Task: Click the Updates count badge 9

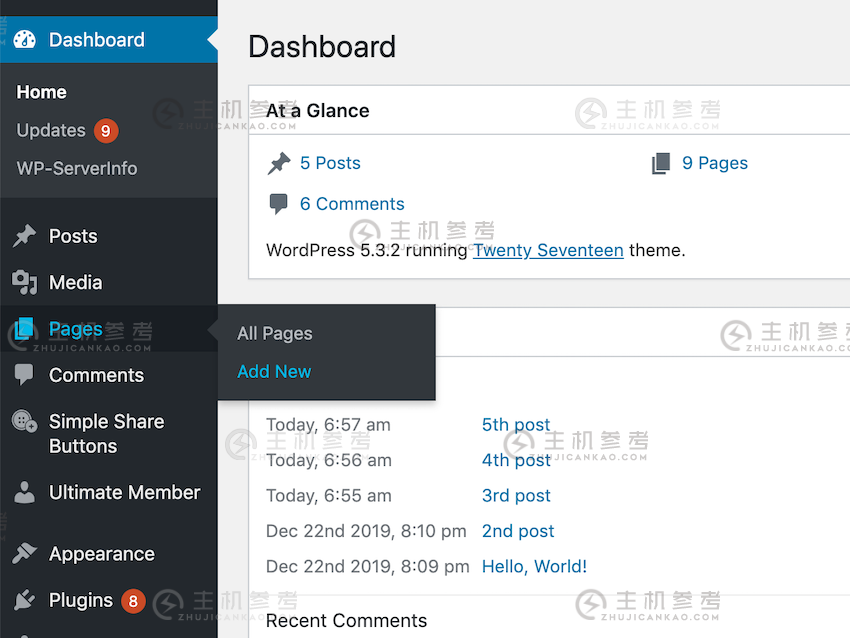Action: point(106,131)
